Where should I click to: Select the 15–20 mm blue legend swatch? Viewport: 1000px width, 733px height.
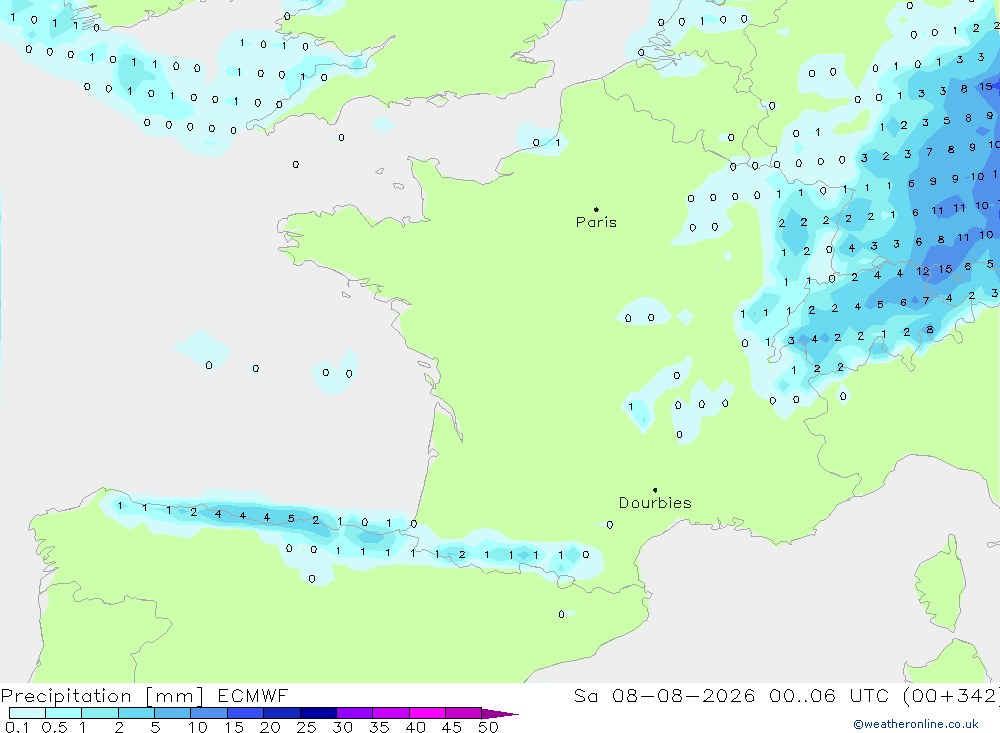click(246, 713)
